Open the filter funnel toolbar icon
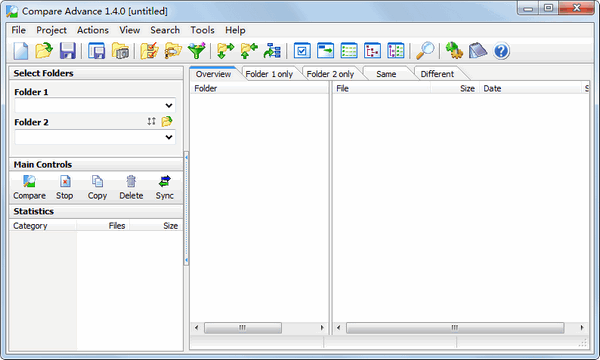The height and width of the screenshot is (360, 600). tap(197, 51)
